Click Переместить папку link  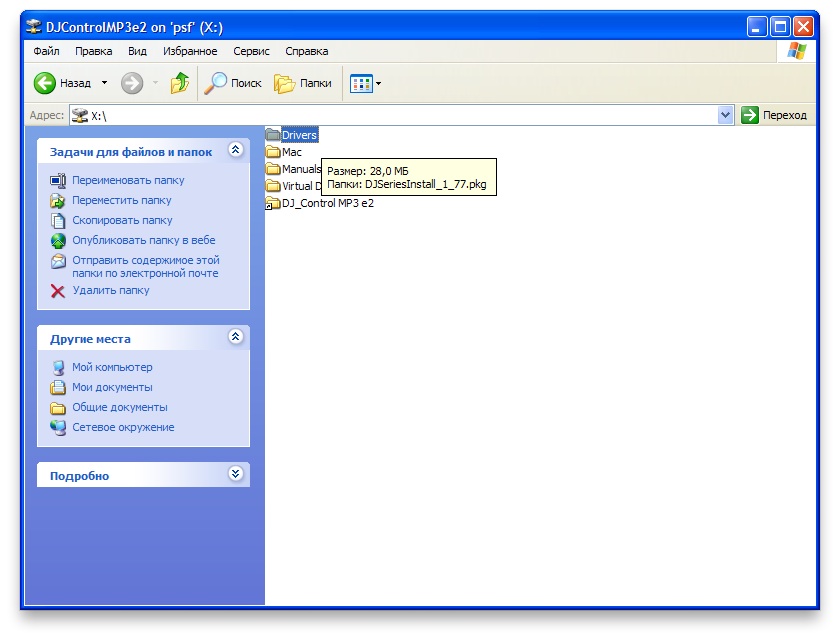tap(122, 200)
